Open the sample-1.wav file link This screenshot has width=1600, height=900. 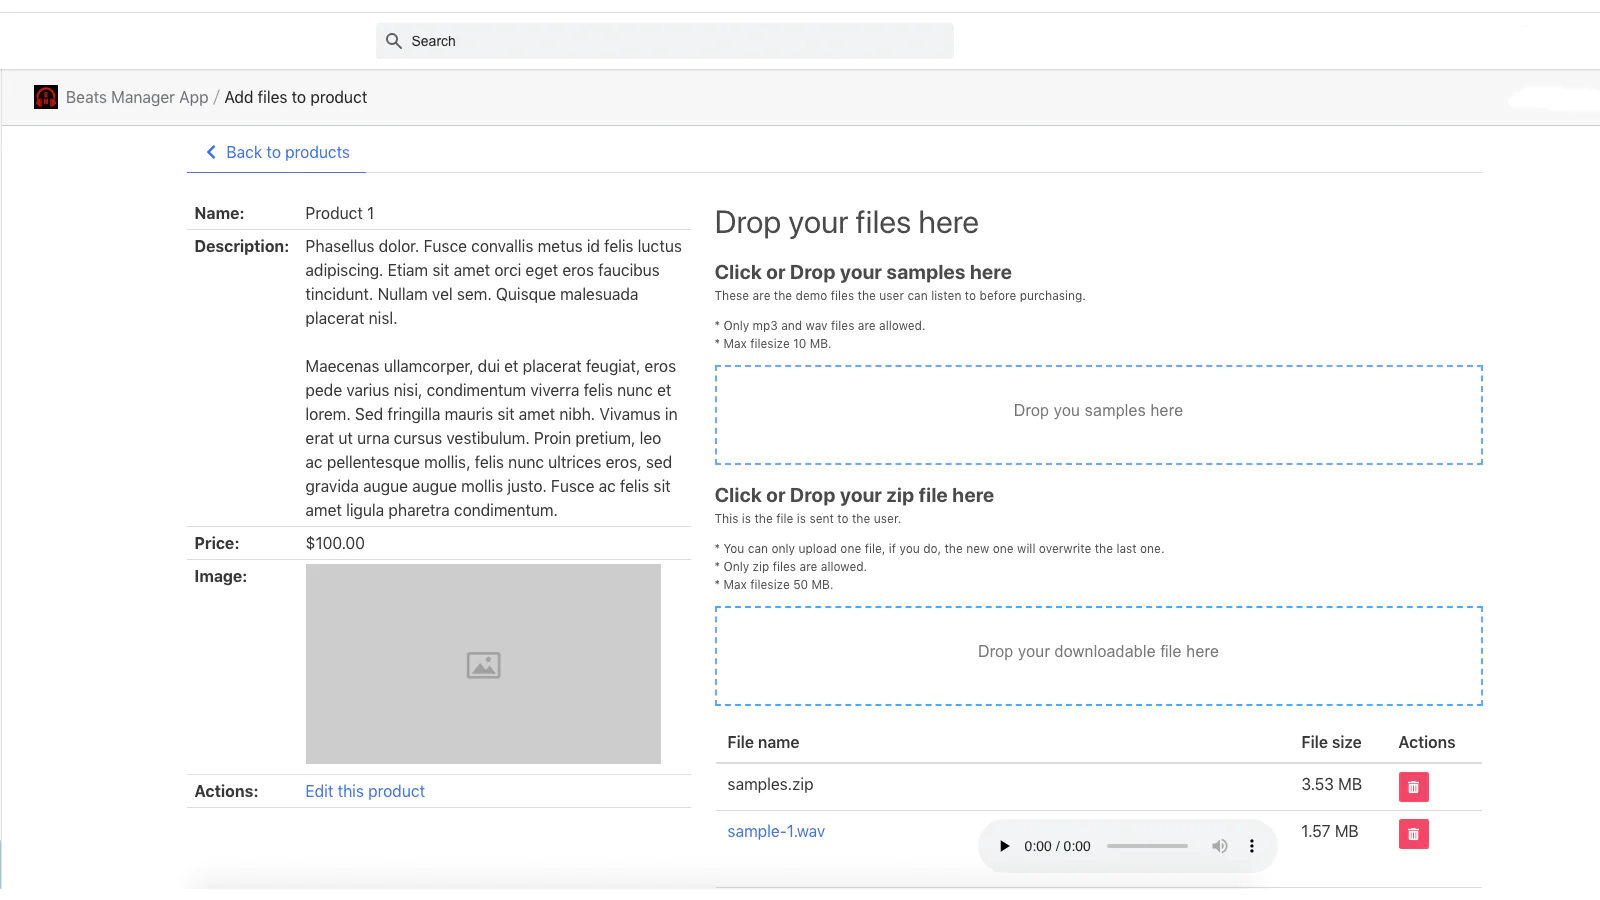[x=776, y=831]
